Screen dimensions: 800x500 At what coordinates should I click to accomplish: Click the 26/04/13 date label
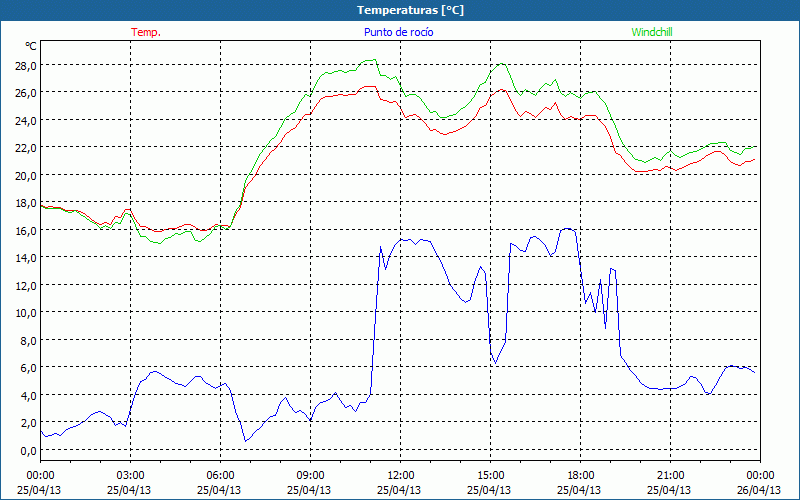tap(759, 490)
